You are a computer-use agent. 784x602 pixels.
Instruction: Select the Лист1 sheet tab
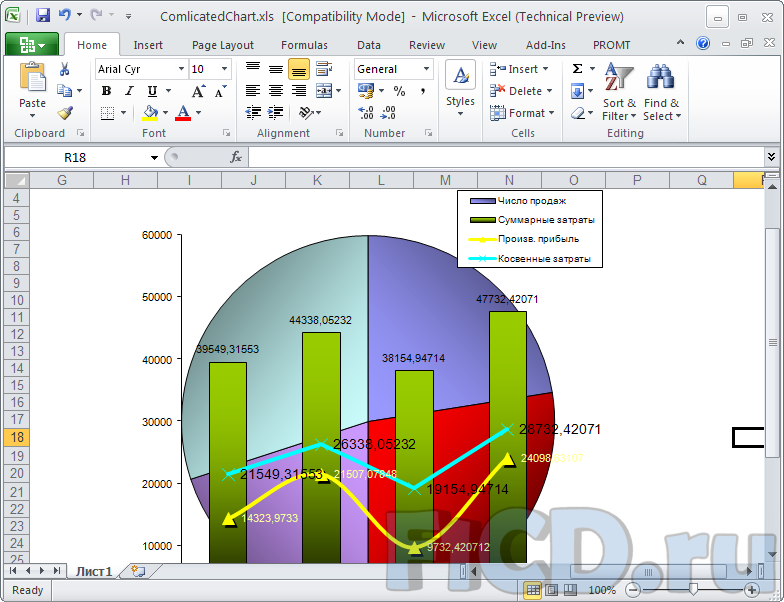coord(94,571)
